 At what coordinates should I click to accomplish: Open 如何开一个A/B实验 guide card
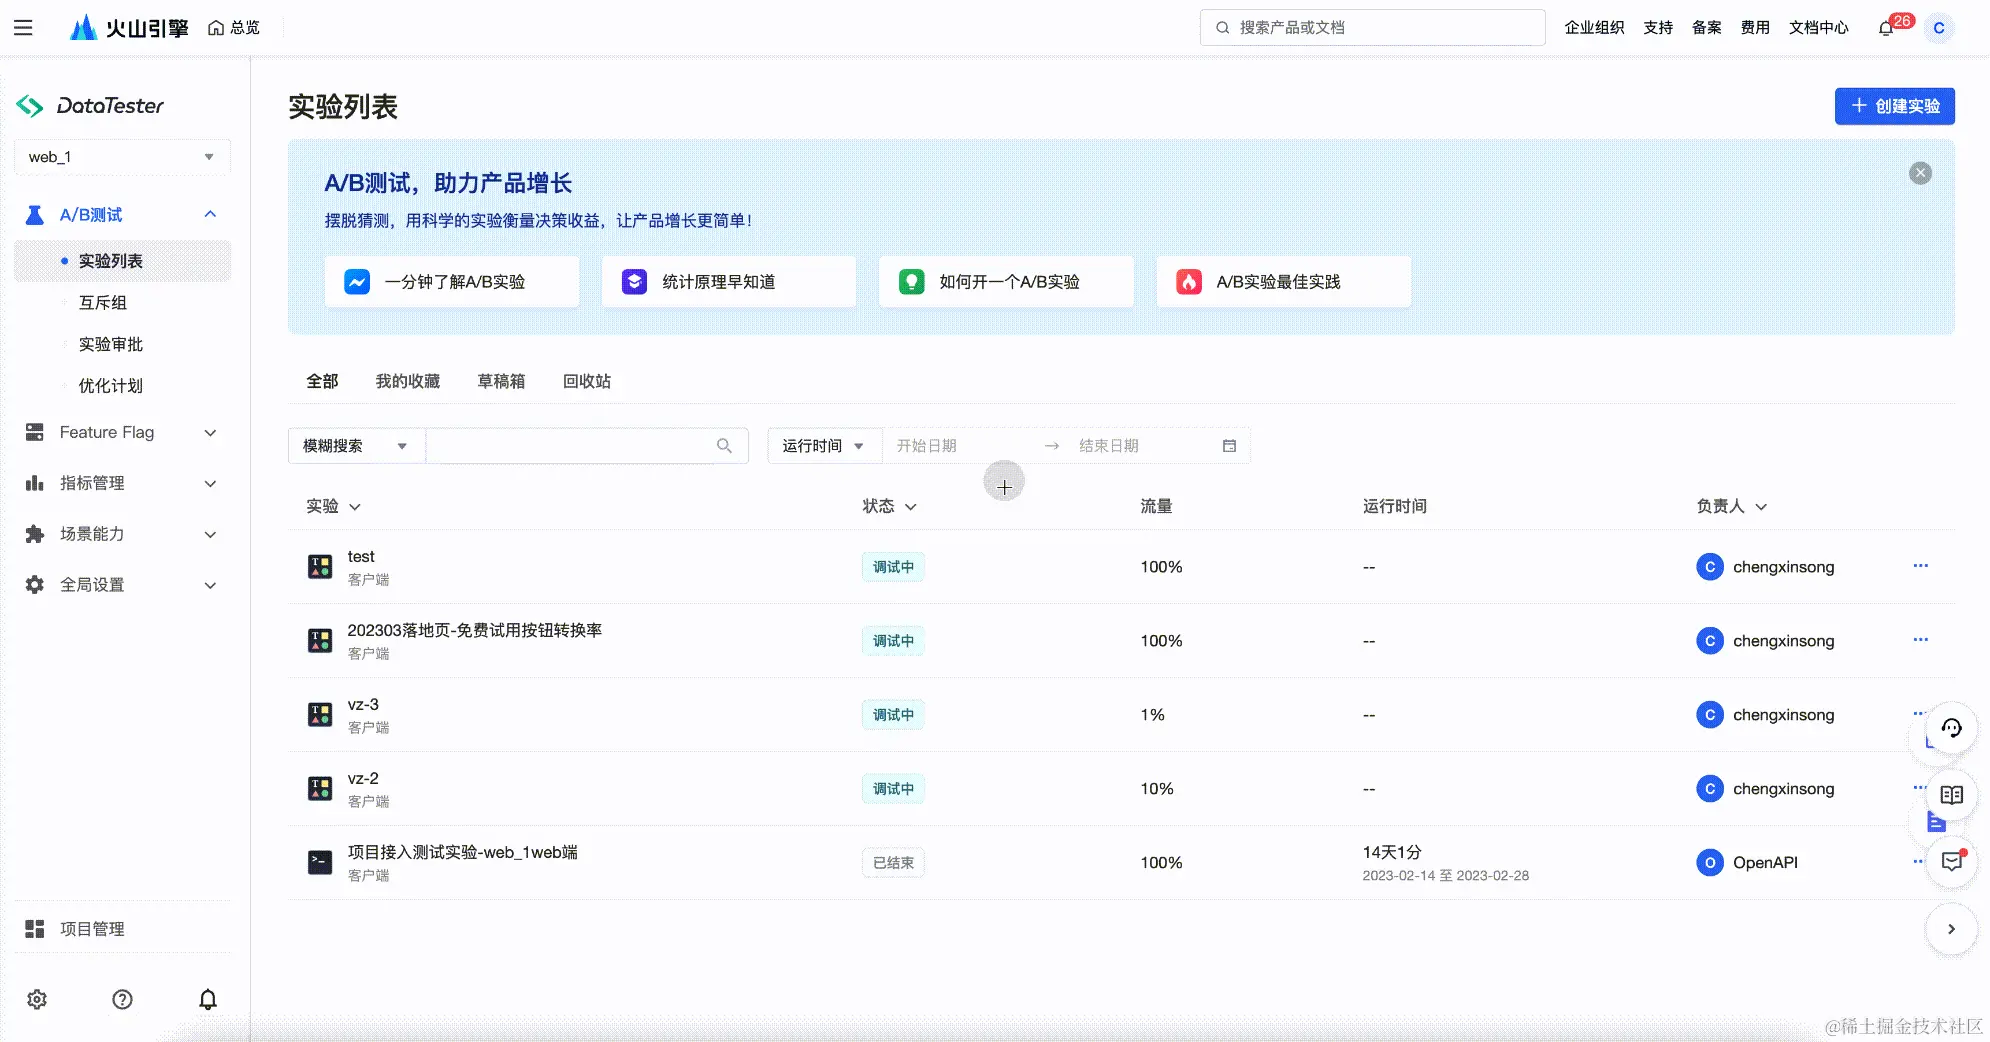point(1006,282)
